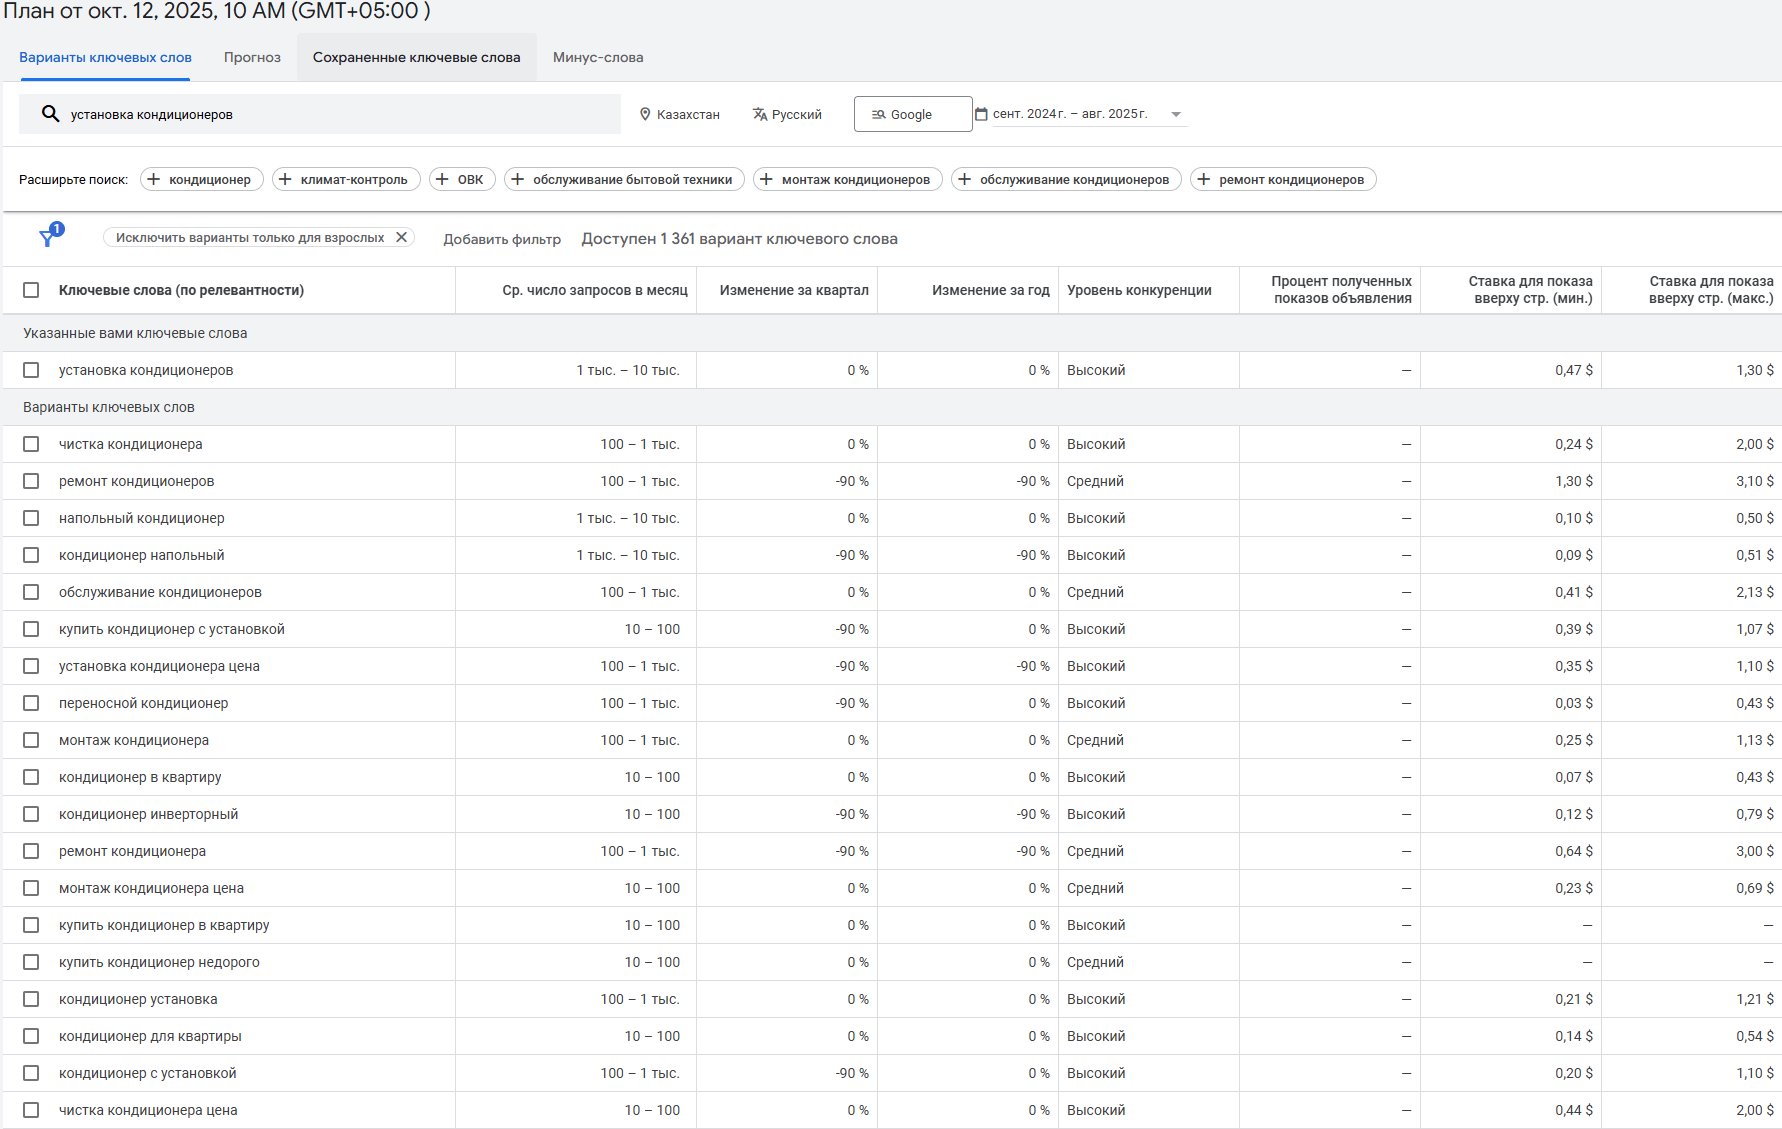Image resolution: width=1782 pixels, height=1129 pixels.
Task: Click the Русский language translate icon
Action: click(760, 114)
